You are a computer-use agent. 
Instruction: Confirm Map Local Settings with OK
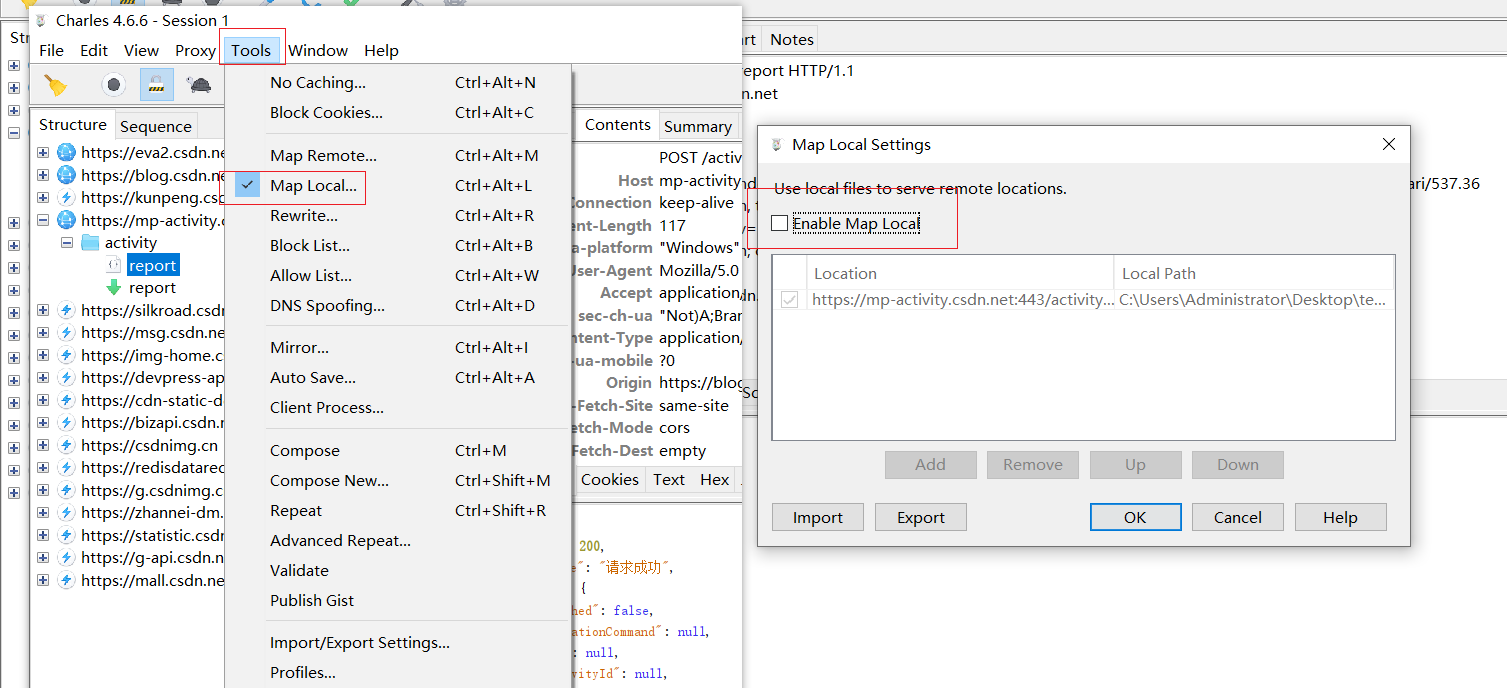click(1135, 517)
